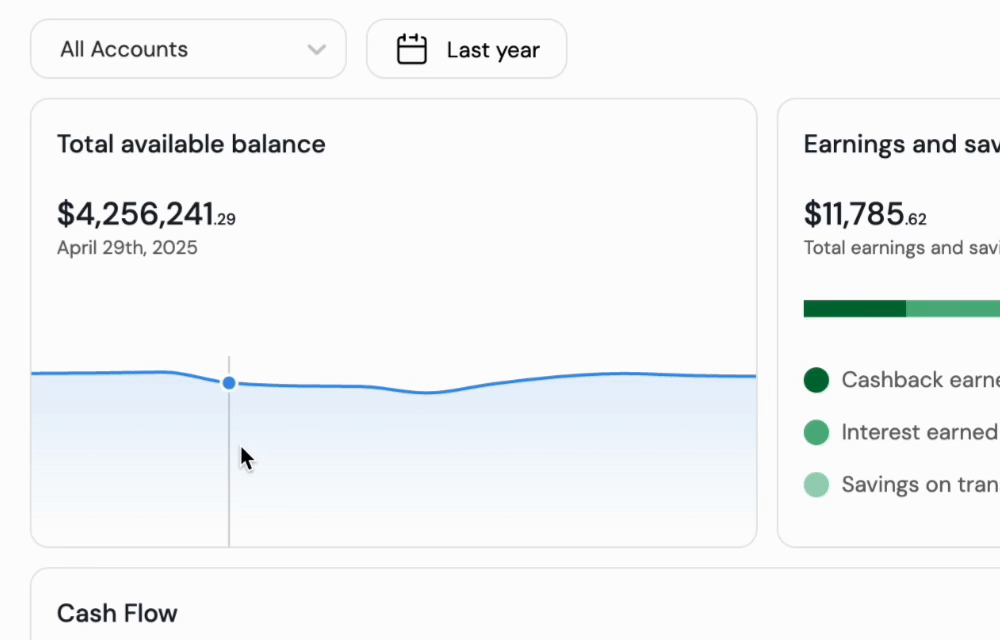This screenshot has height=640, width=1000.
Task: Open the All Accounts dropdown
Action: (188, 49)
